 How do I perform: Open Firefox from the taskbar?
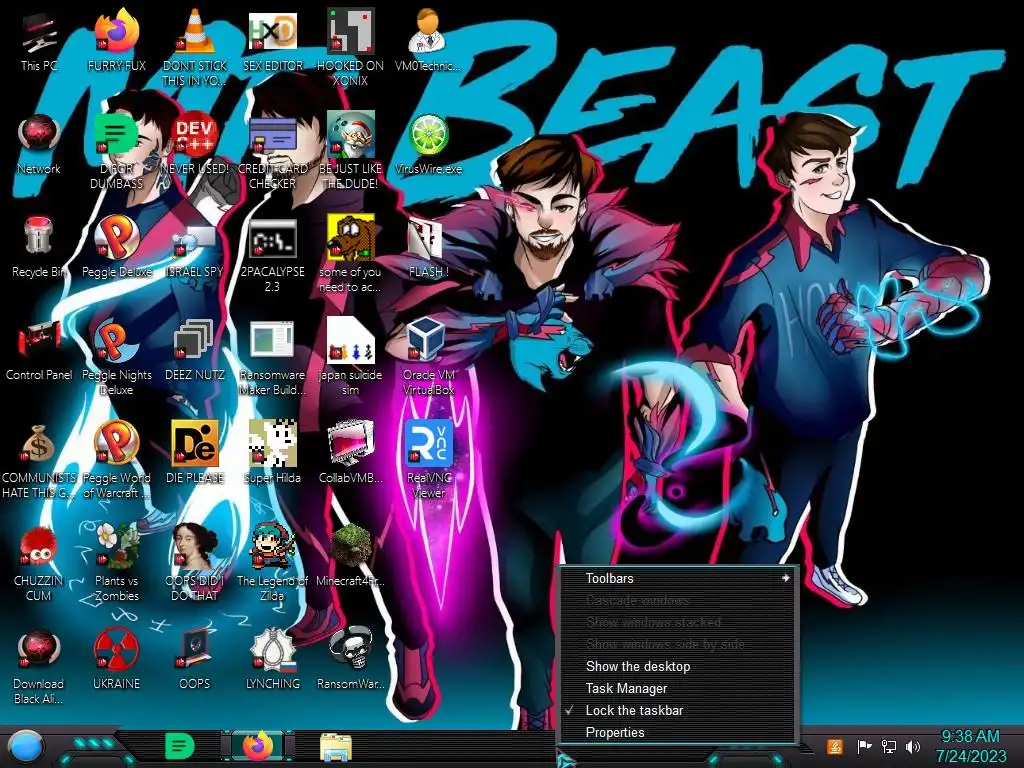(x=258, y=746)
